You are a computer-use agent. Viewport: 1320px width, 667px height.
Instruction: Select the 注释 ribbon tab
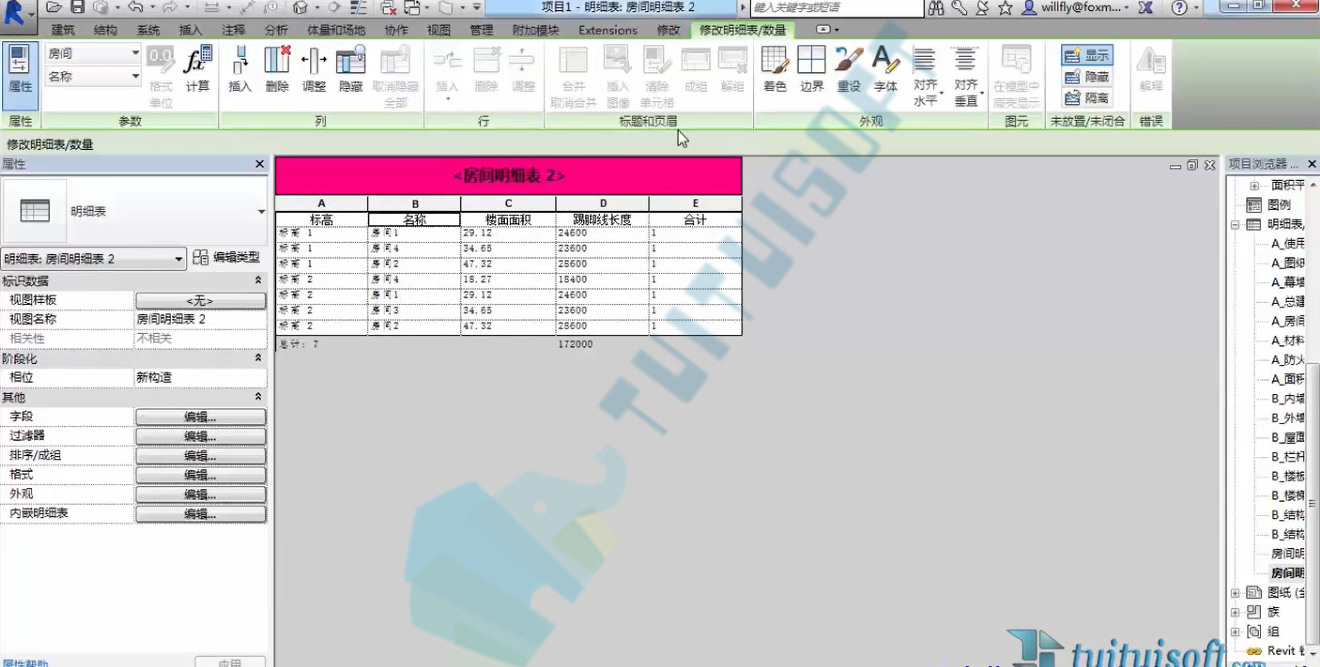233,30
